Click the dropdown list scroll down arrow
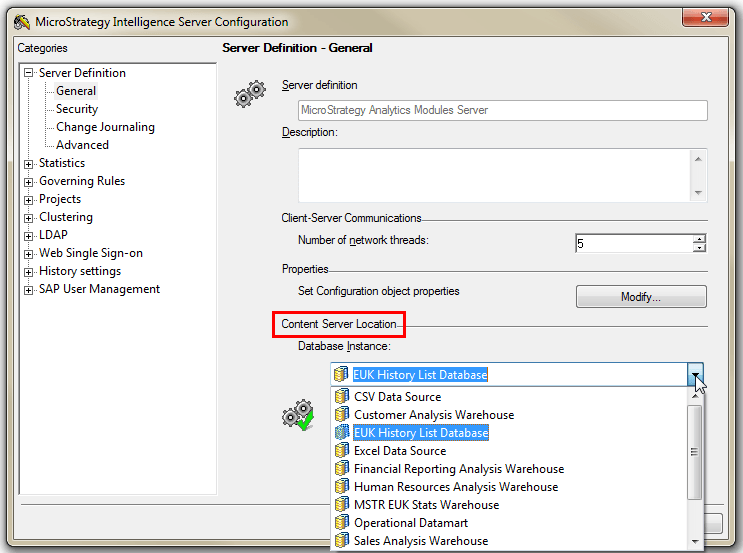Screen dimensions: 743x553 click(x=695, y=541)
